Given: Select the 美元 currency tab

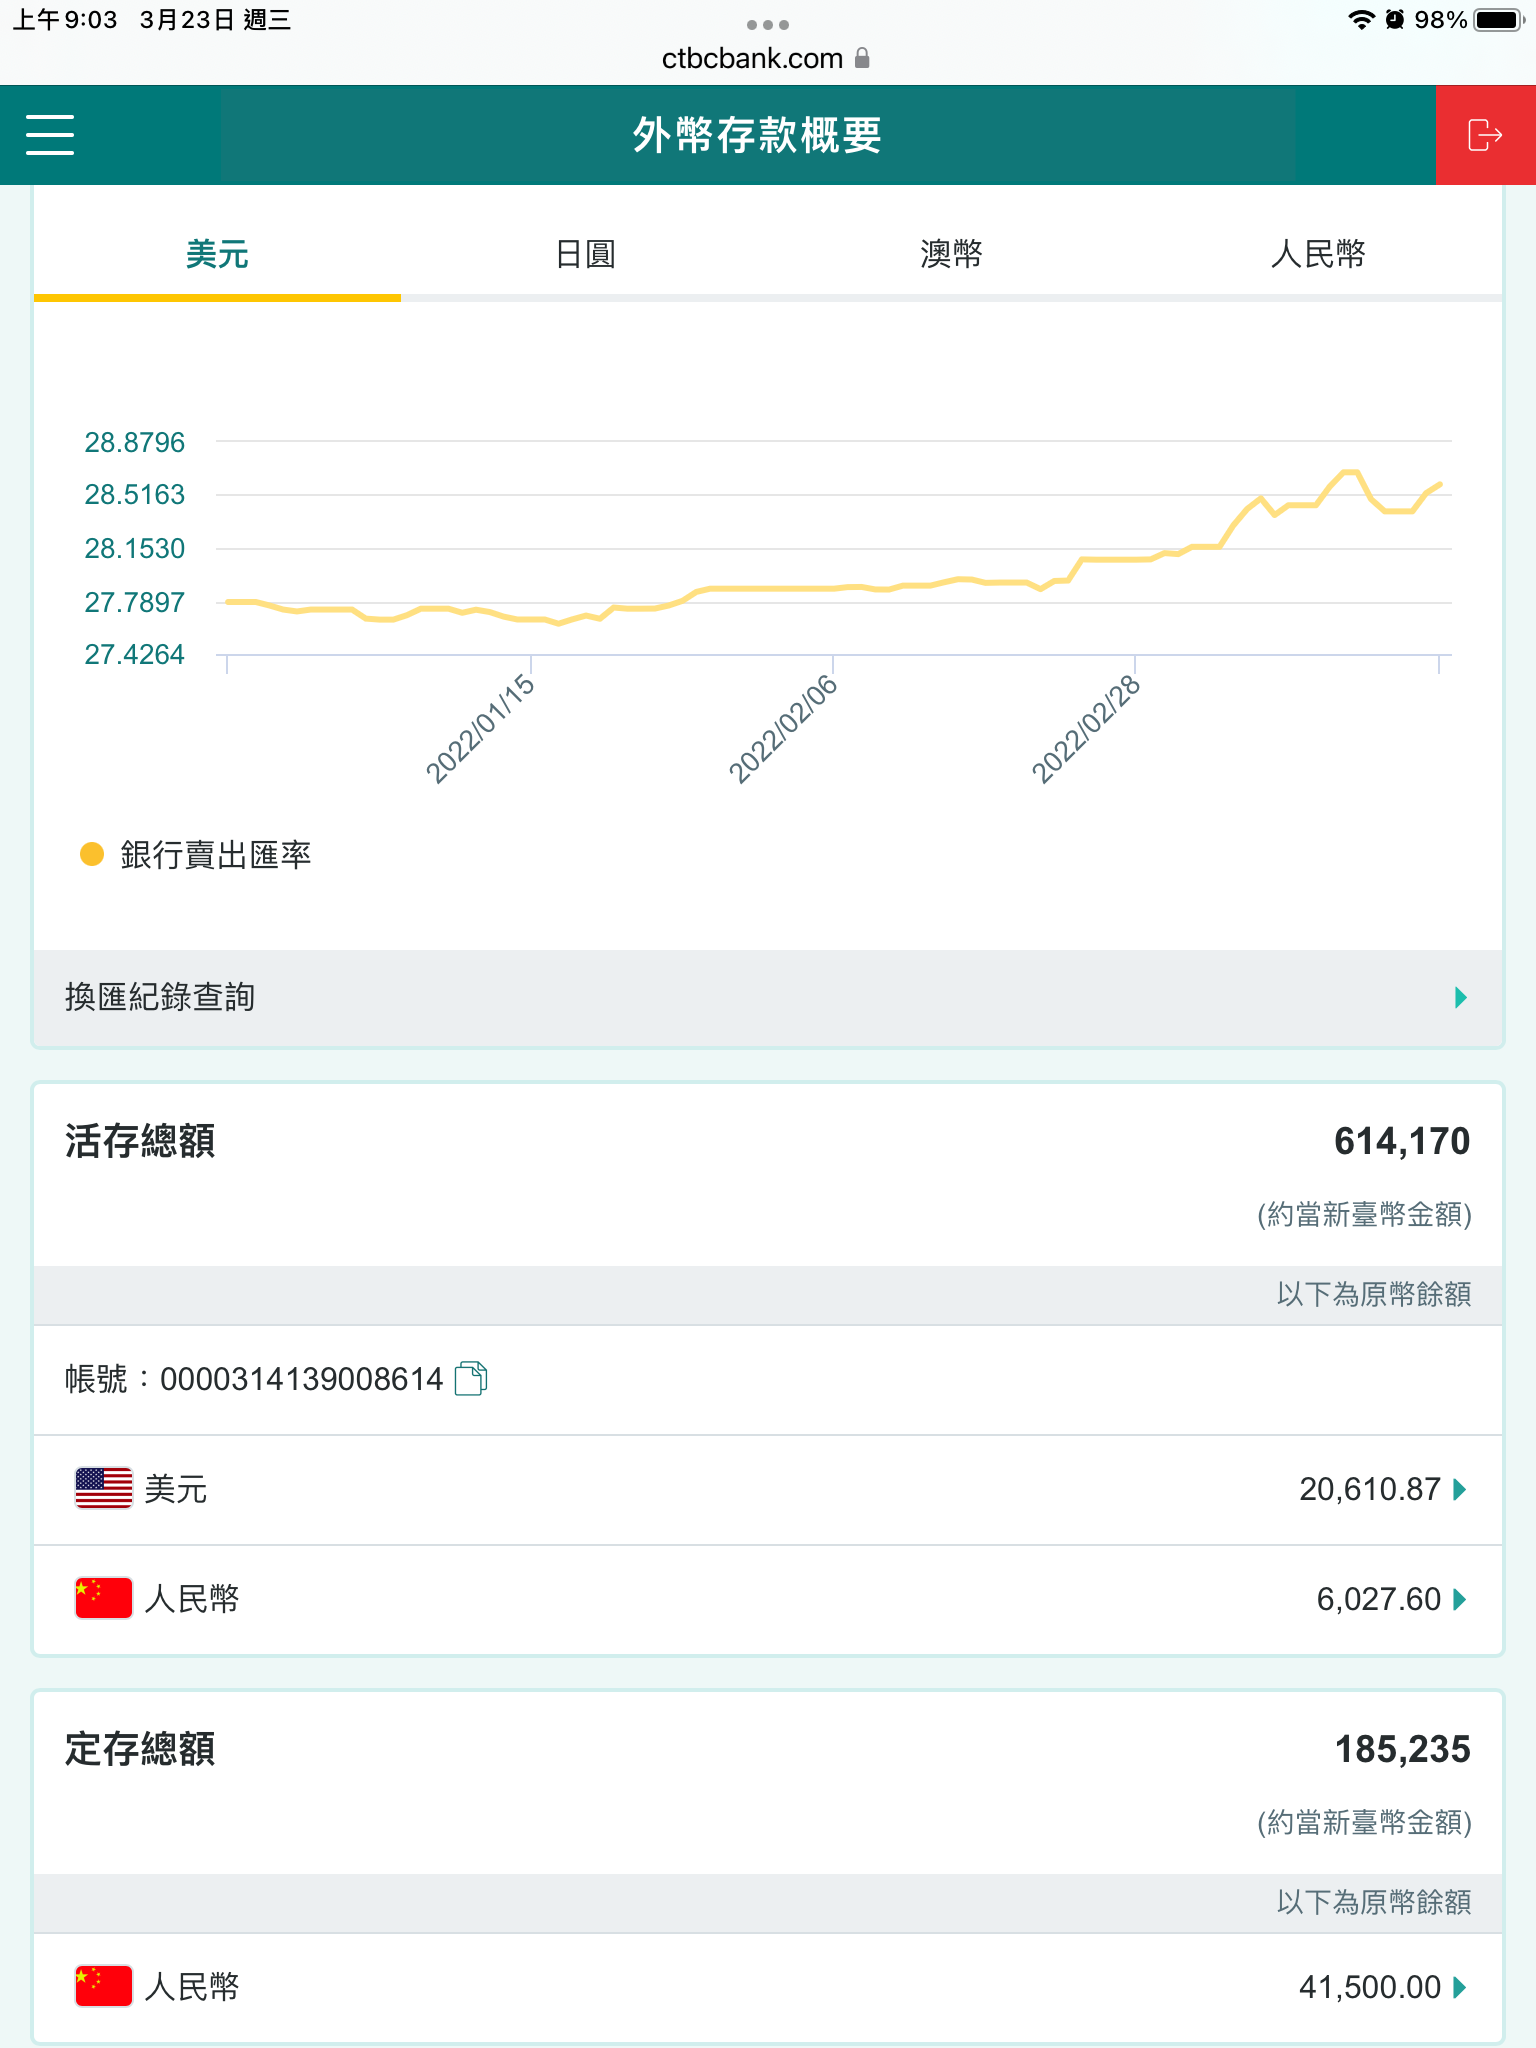Looking at the screenshot, I should pyautogui.click(x=217, y=255).
